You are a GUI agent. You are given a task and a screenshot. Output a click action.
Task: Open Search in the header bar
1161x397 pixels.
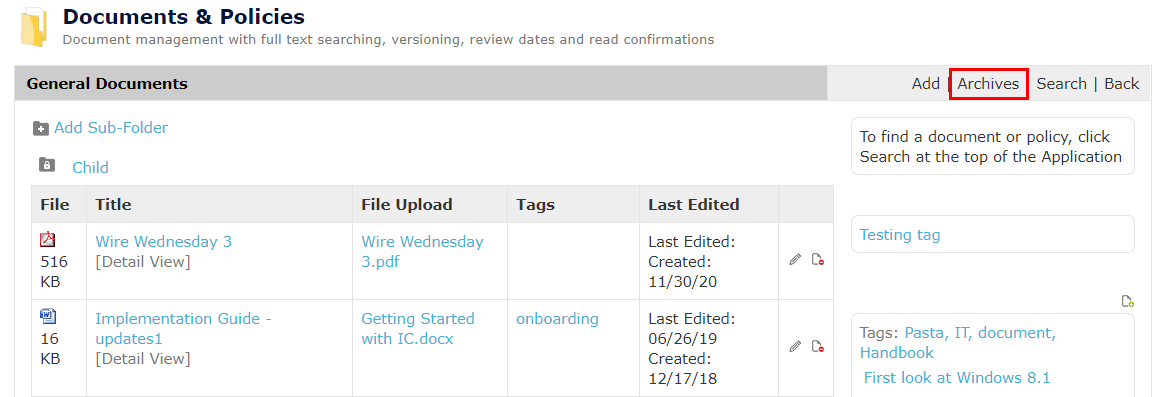click(x=1061, y=84)
